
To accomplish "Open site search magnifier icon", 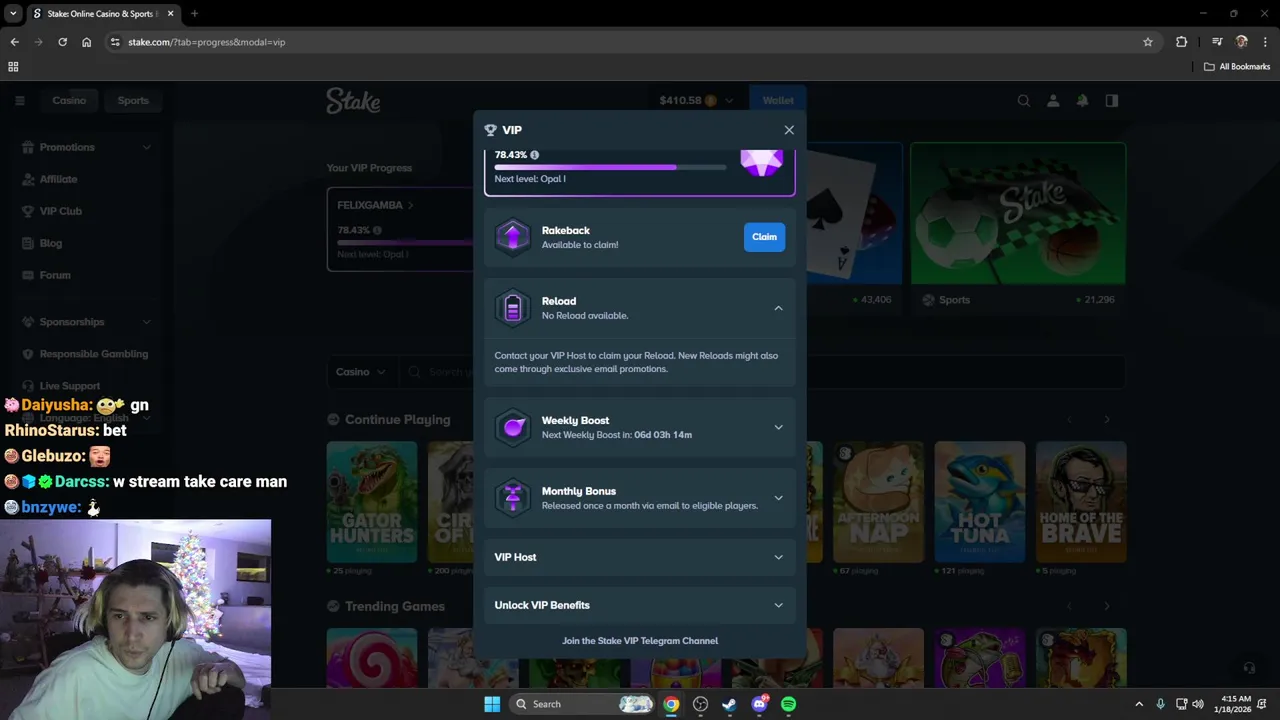I will click(x=1023, y=100).
